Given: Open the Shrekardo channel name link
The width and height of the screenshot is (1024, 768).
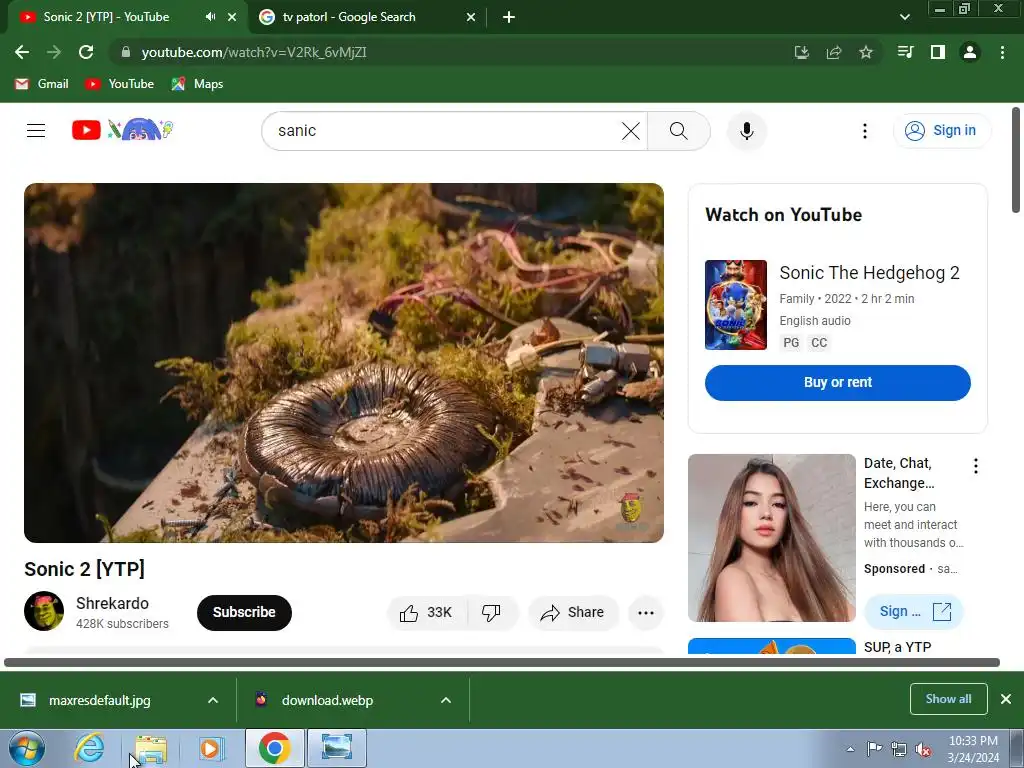Looking at the screenshot, I should click(112, 603).
